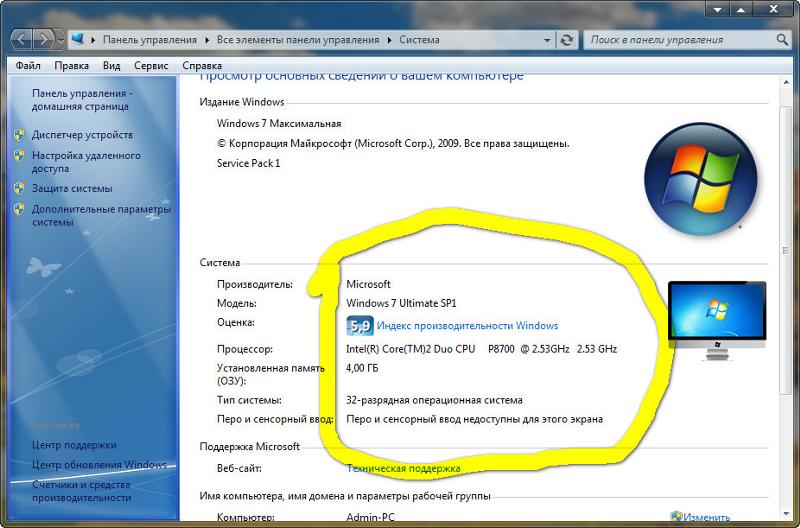Click the magnifier search icon
800x528 pixels.
(x=782, y=40)
